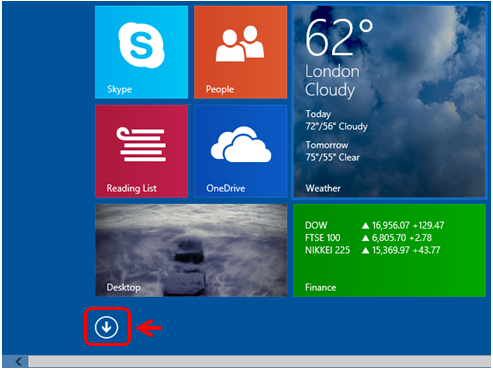Open the Finance tile
Viewport: 493px width, 370px height.
click(389, 250)
